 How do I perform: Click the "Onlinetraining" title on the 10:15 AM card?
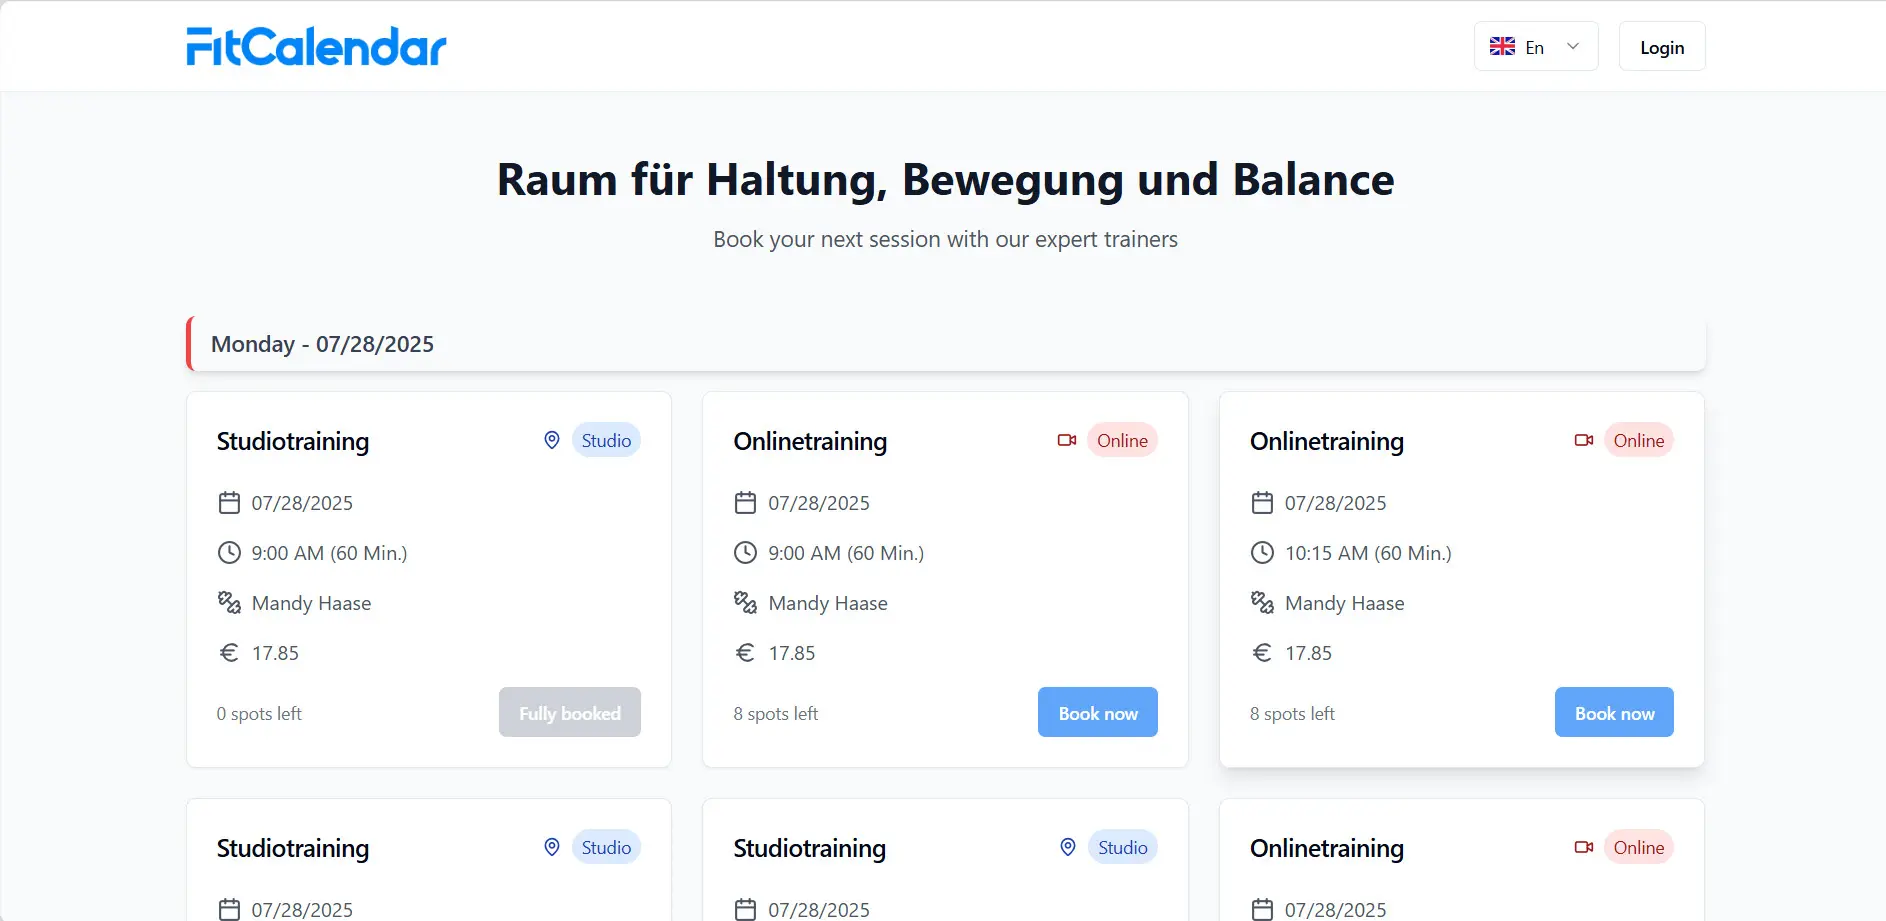tap(1327, 441)
